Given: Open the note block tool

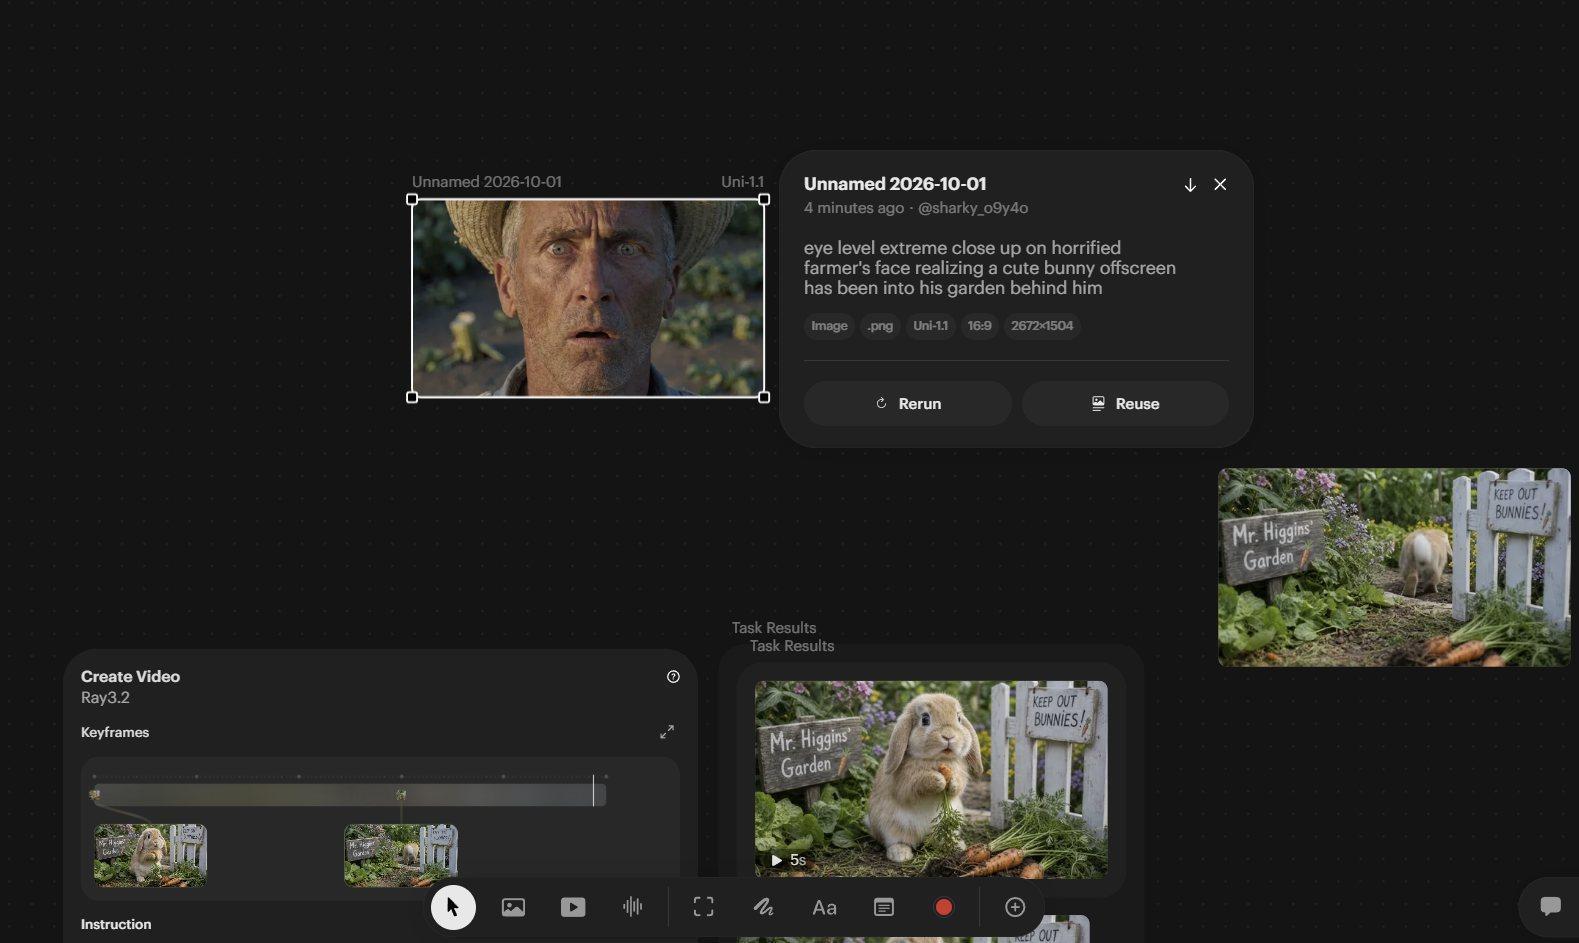Looking at the screenshot, I should tap(884, 907).
